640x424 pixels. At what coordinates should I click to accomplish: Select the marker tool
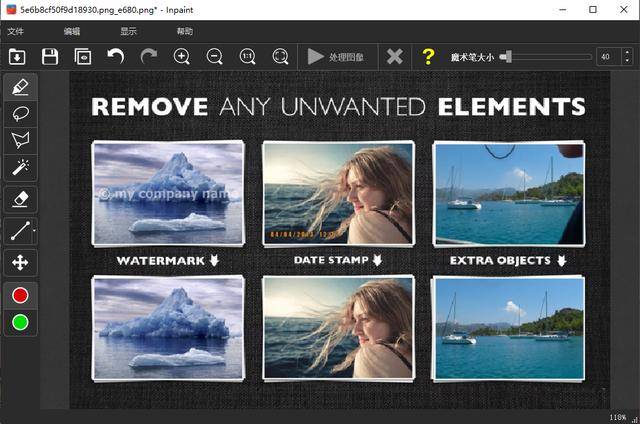pyautogui.click(x=20, y=87)
